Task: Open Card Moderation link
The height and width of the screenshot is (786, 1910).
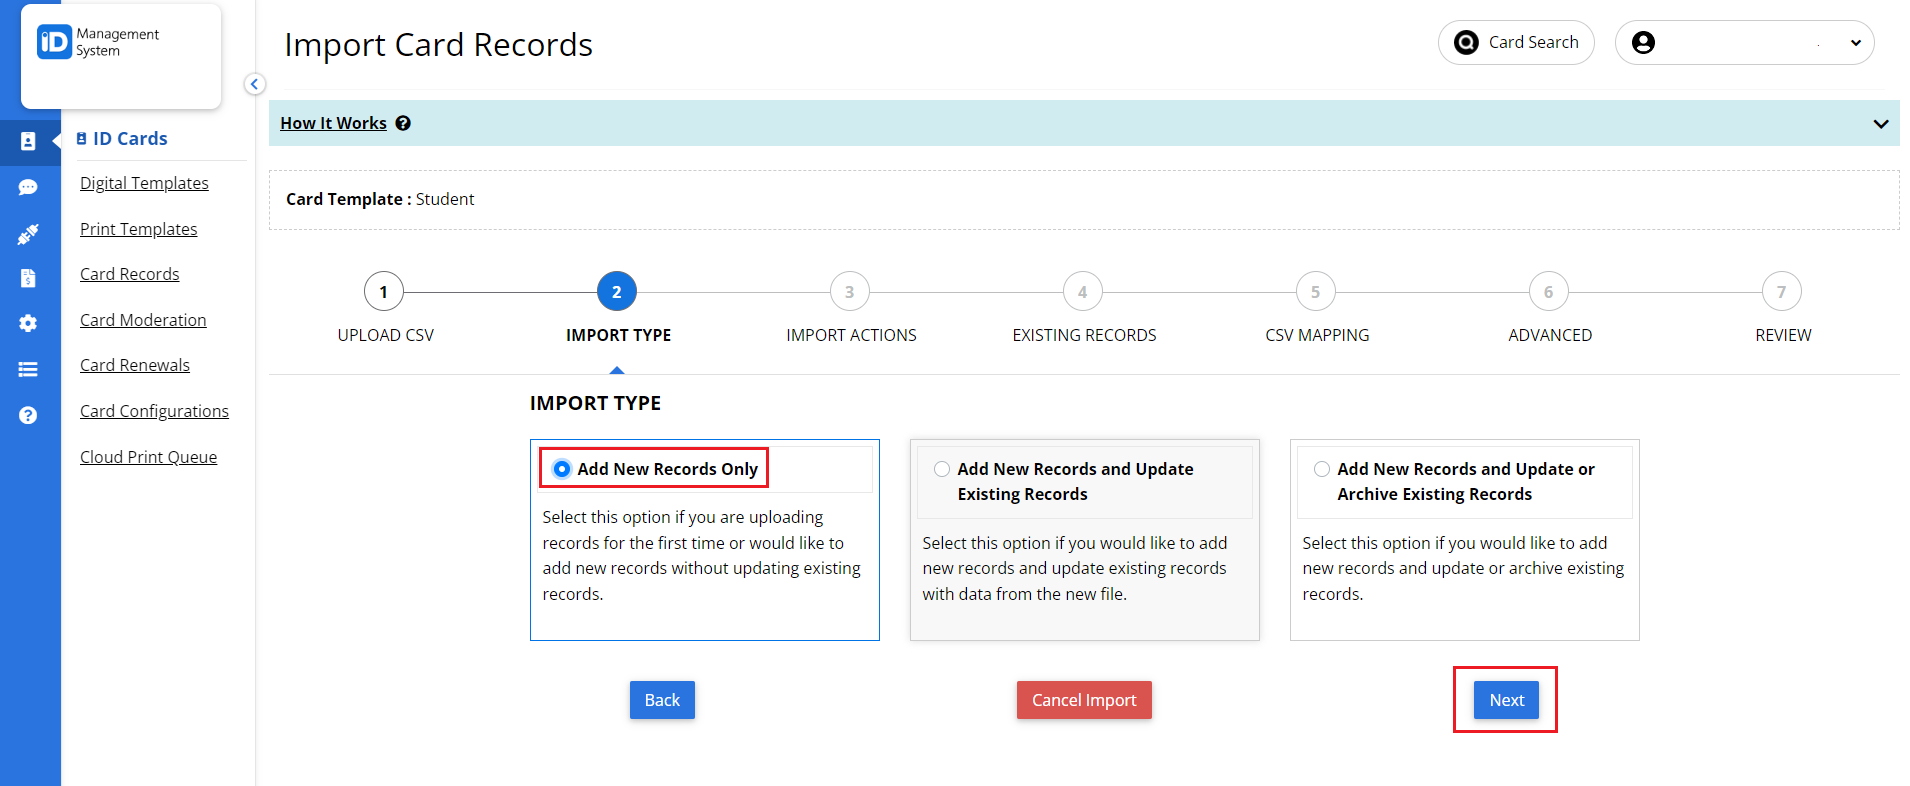Action: pyautogui.click(x=143, y=320)
